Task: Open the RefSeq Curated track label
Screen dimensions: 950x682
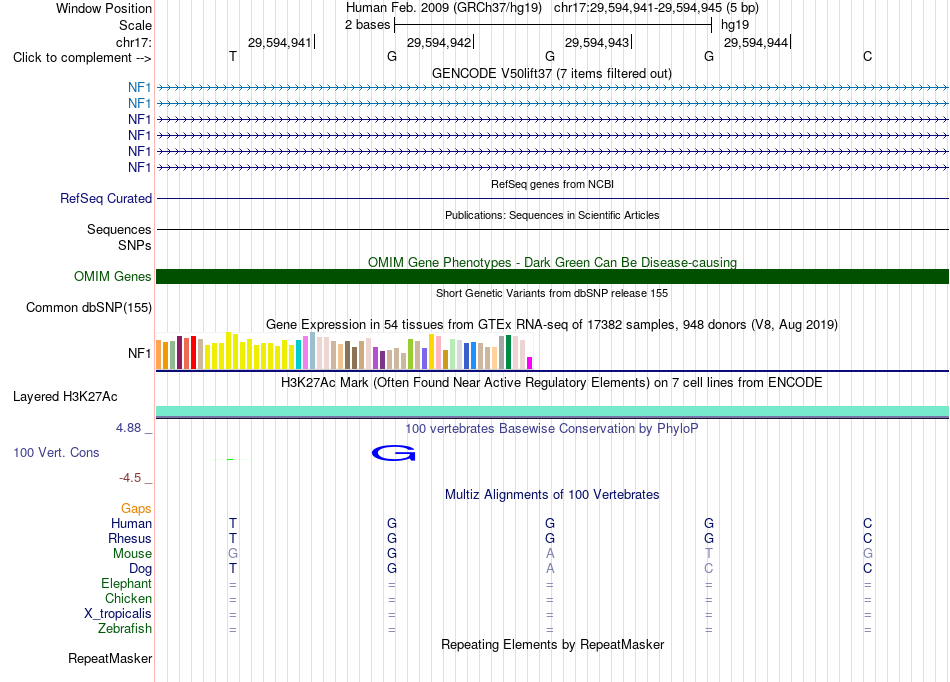Action: [x=106, y=199]
